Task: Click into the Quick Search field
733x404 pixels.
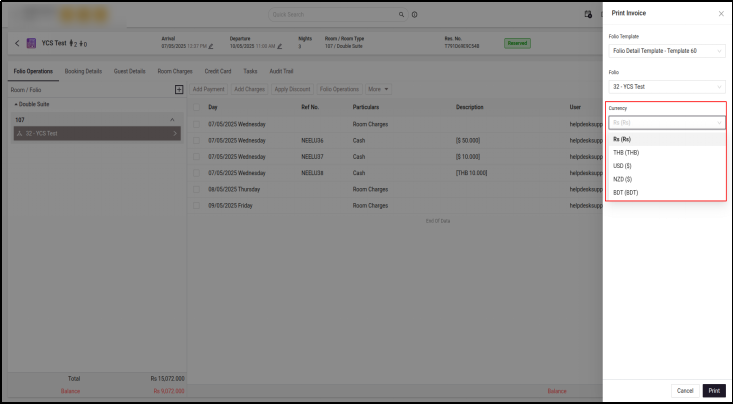Action: [334, 14]
